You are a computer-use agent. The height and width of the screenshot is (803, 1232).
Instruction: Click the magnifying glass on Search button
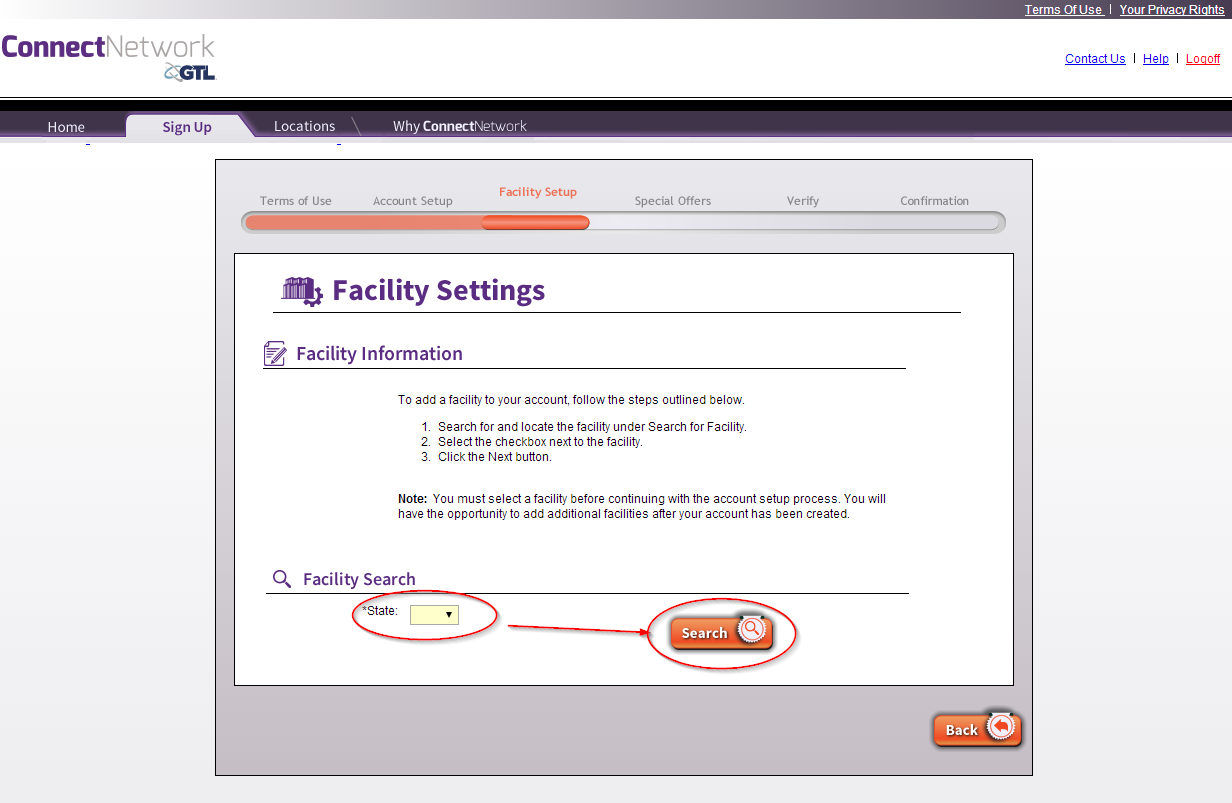[x=751, y=631]
